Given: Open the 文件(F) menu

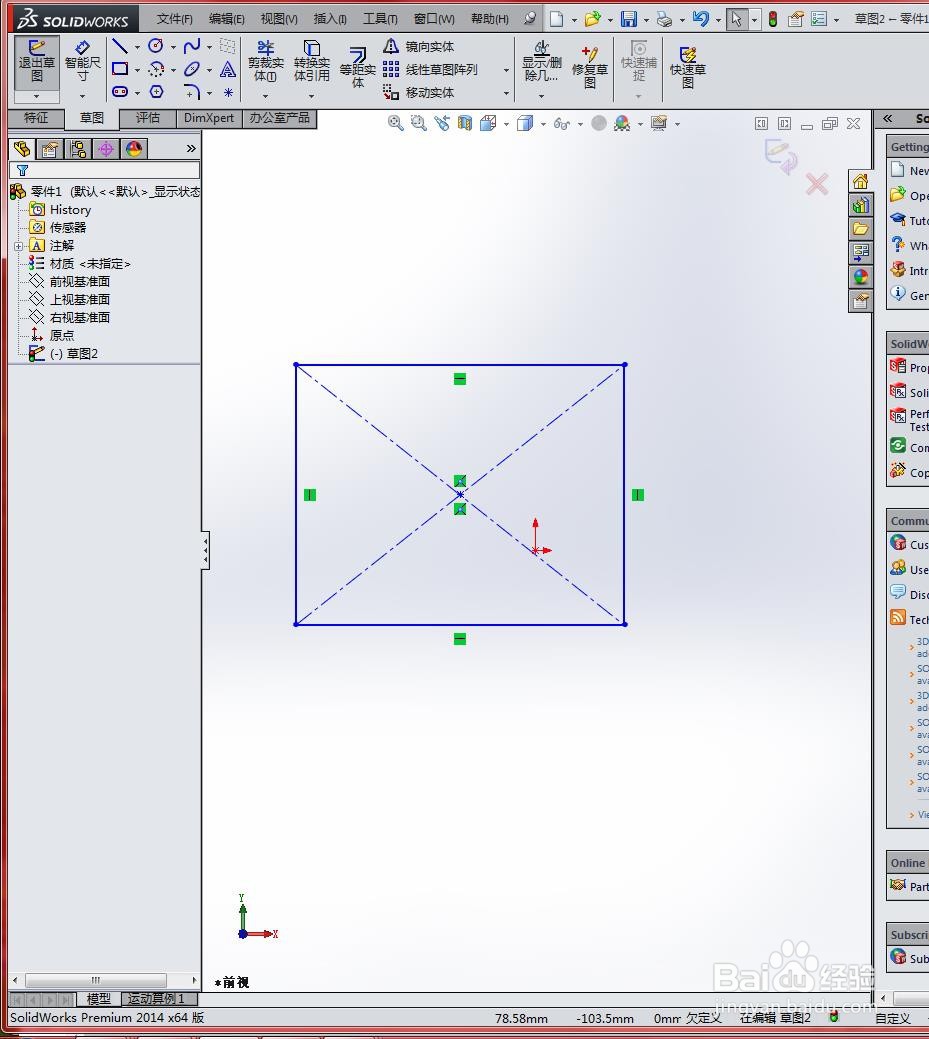Looking at the screenshot, I should tap(174, 19).
